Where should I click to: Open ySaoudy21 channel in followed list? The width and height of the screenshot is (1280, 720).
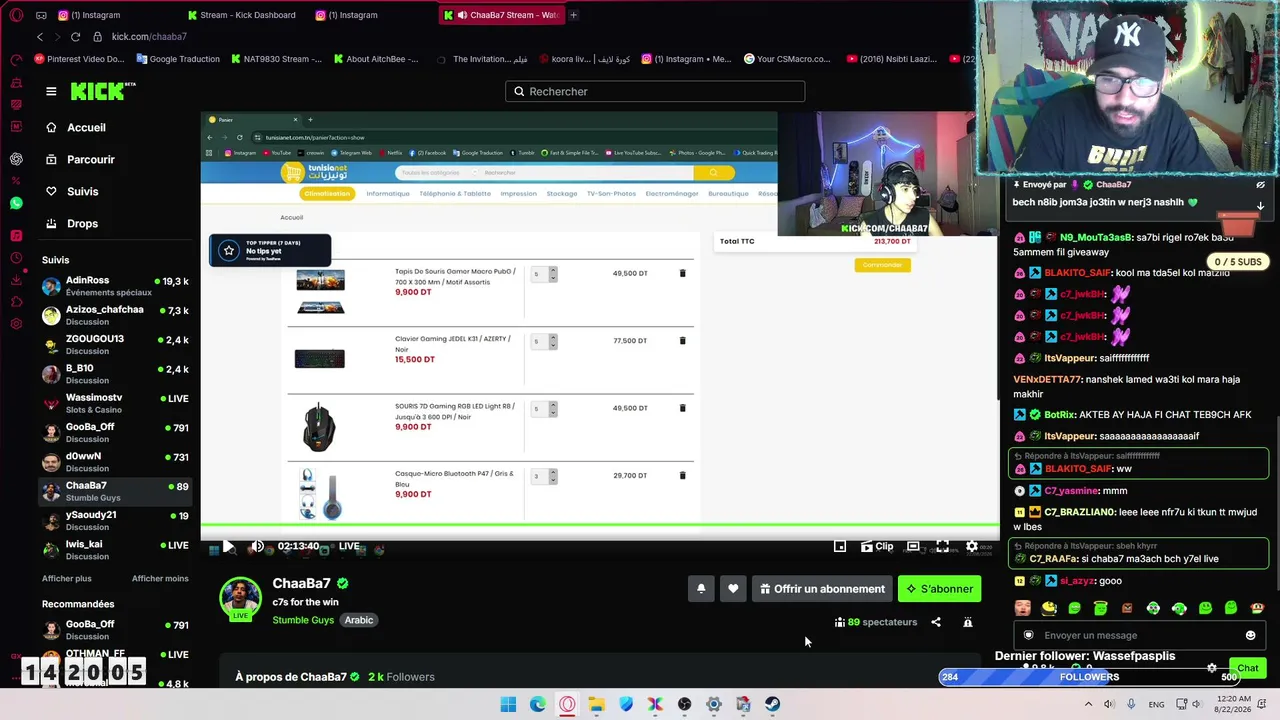click(116, 520)
